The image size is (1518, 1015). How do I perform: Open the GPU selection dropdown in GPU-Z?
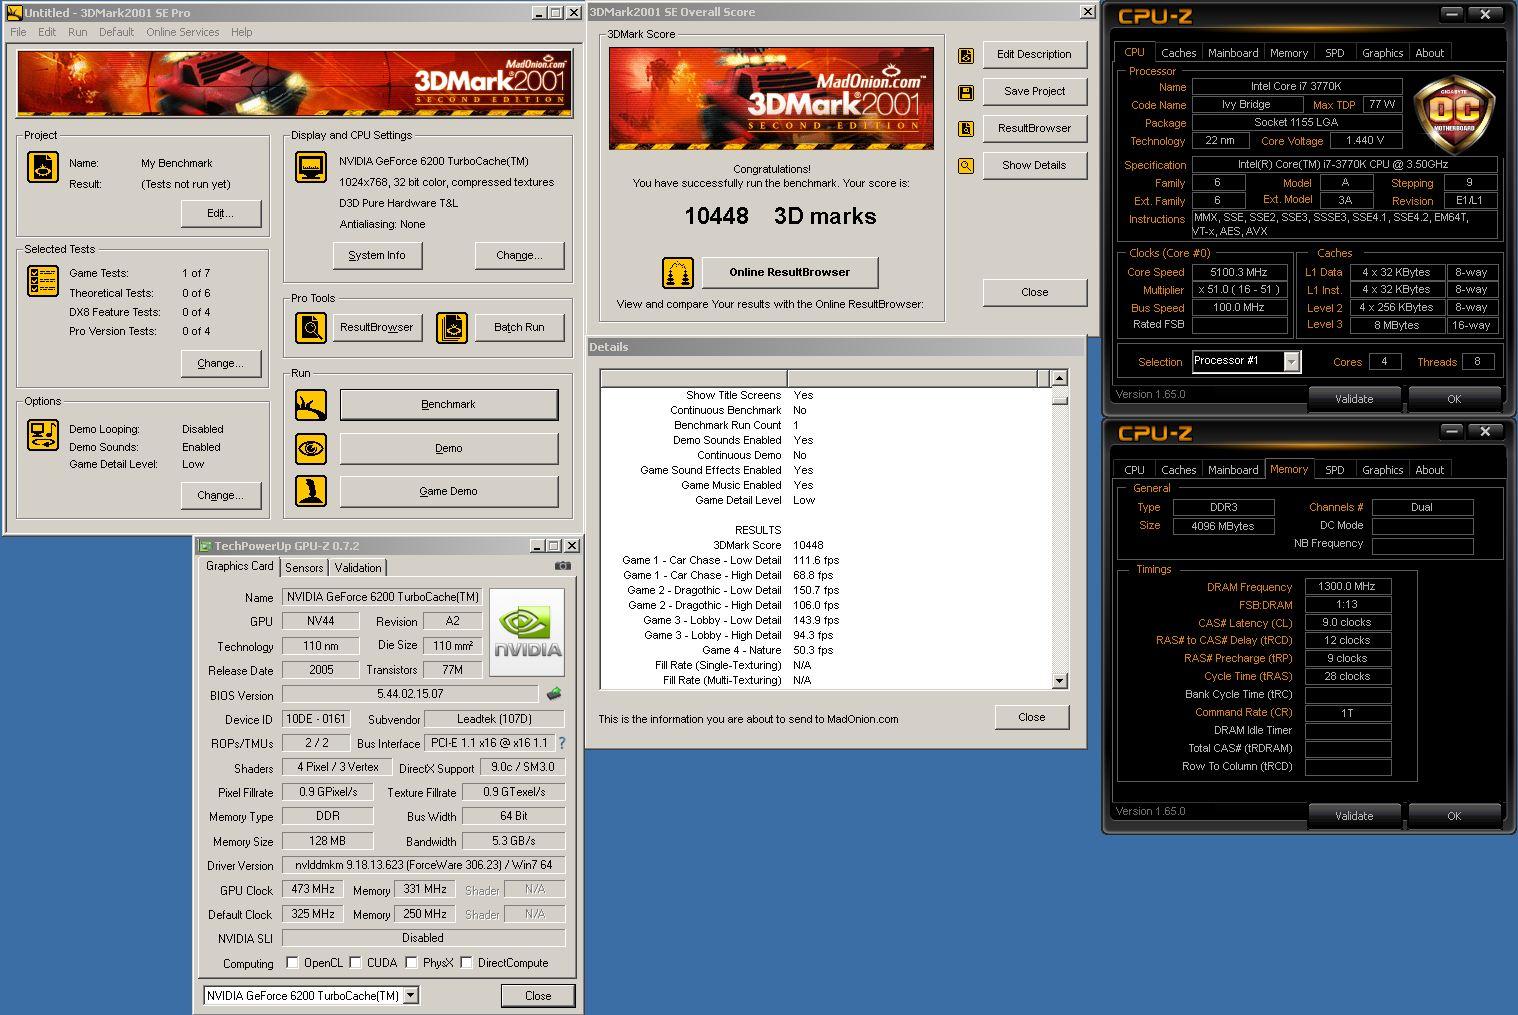tap(410, 995)
